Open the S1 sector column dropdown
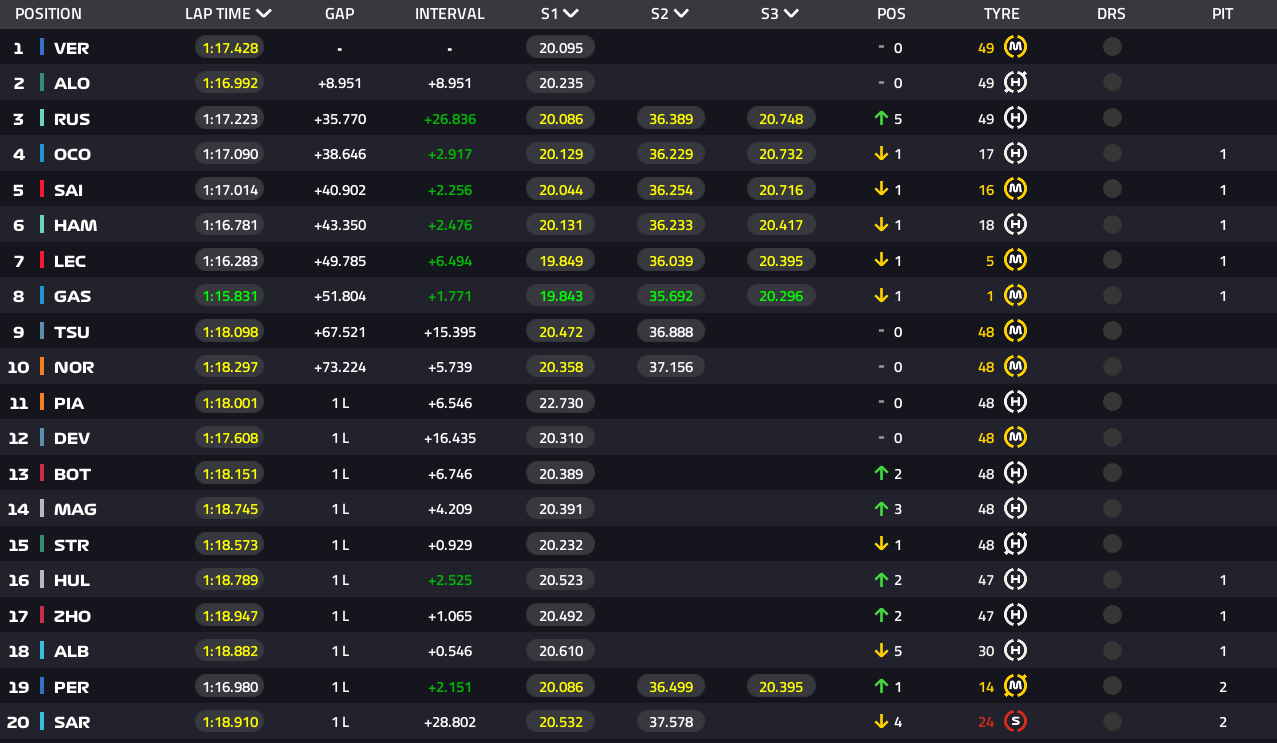 click(571, 14)
